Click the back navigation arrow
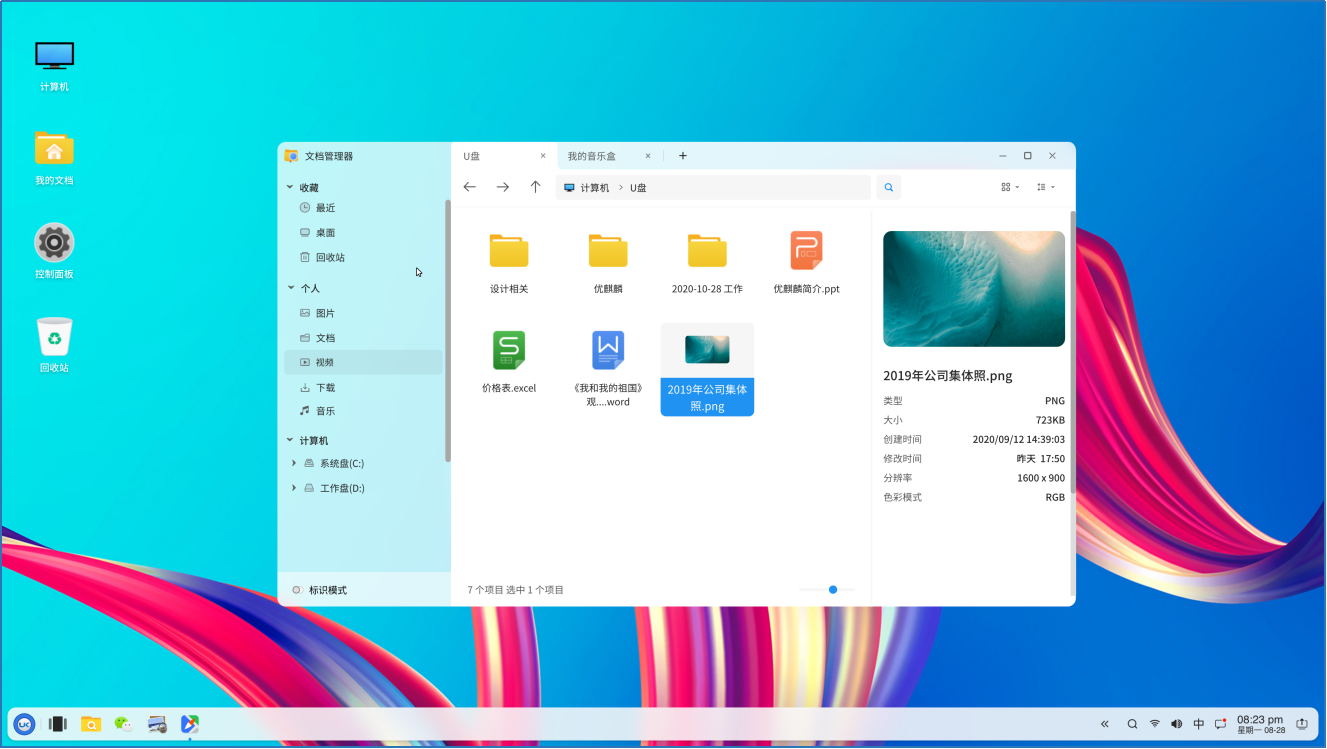The image size is (1327, 749). 469,187
